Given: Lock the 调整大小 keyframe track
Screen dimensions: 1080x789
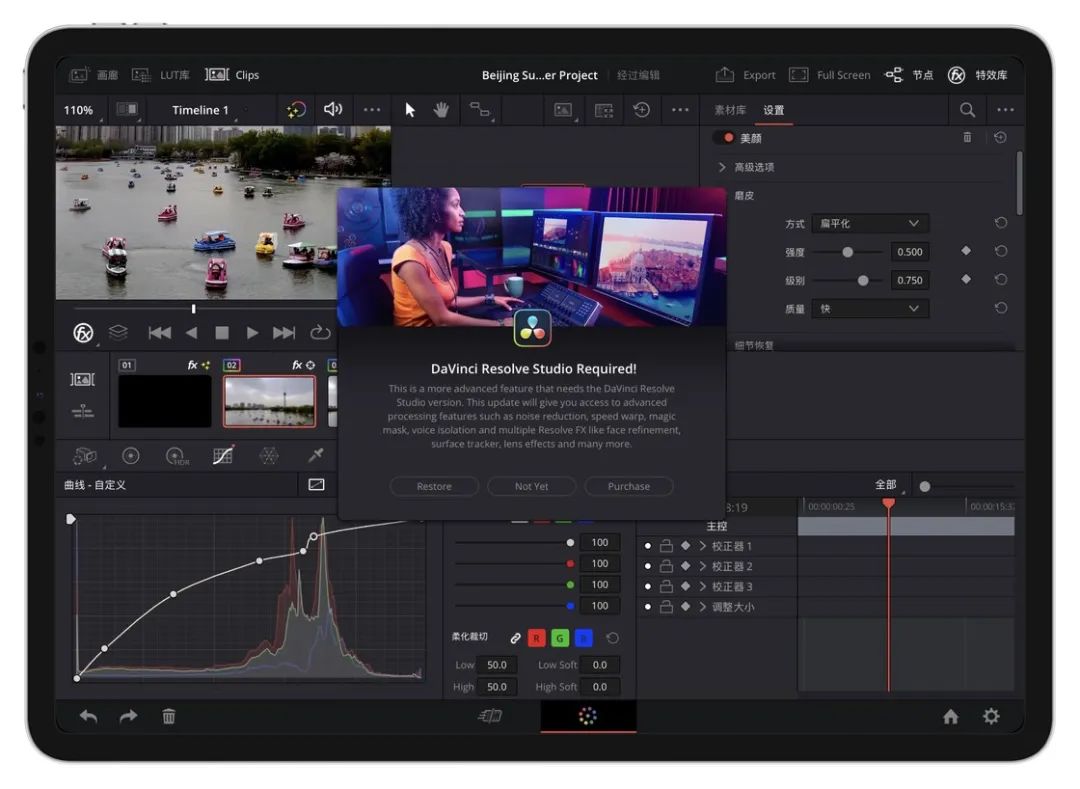Looking at the screenshot, I should 666,607.
